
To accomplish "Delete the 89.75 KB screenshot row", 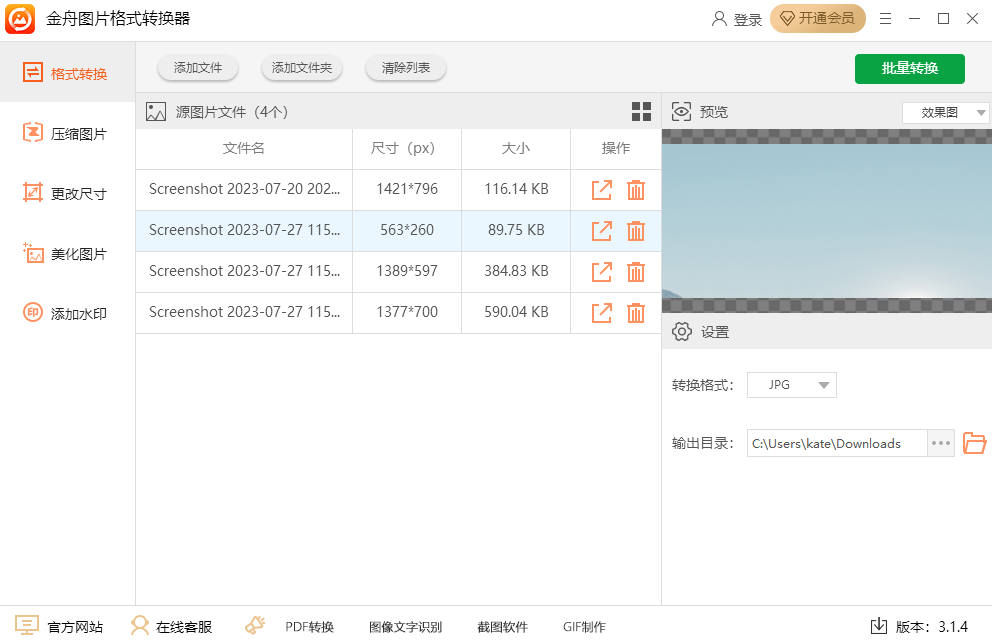I will click(x=636, y=231).
